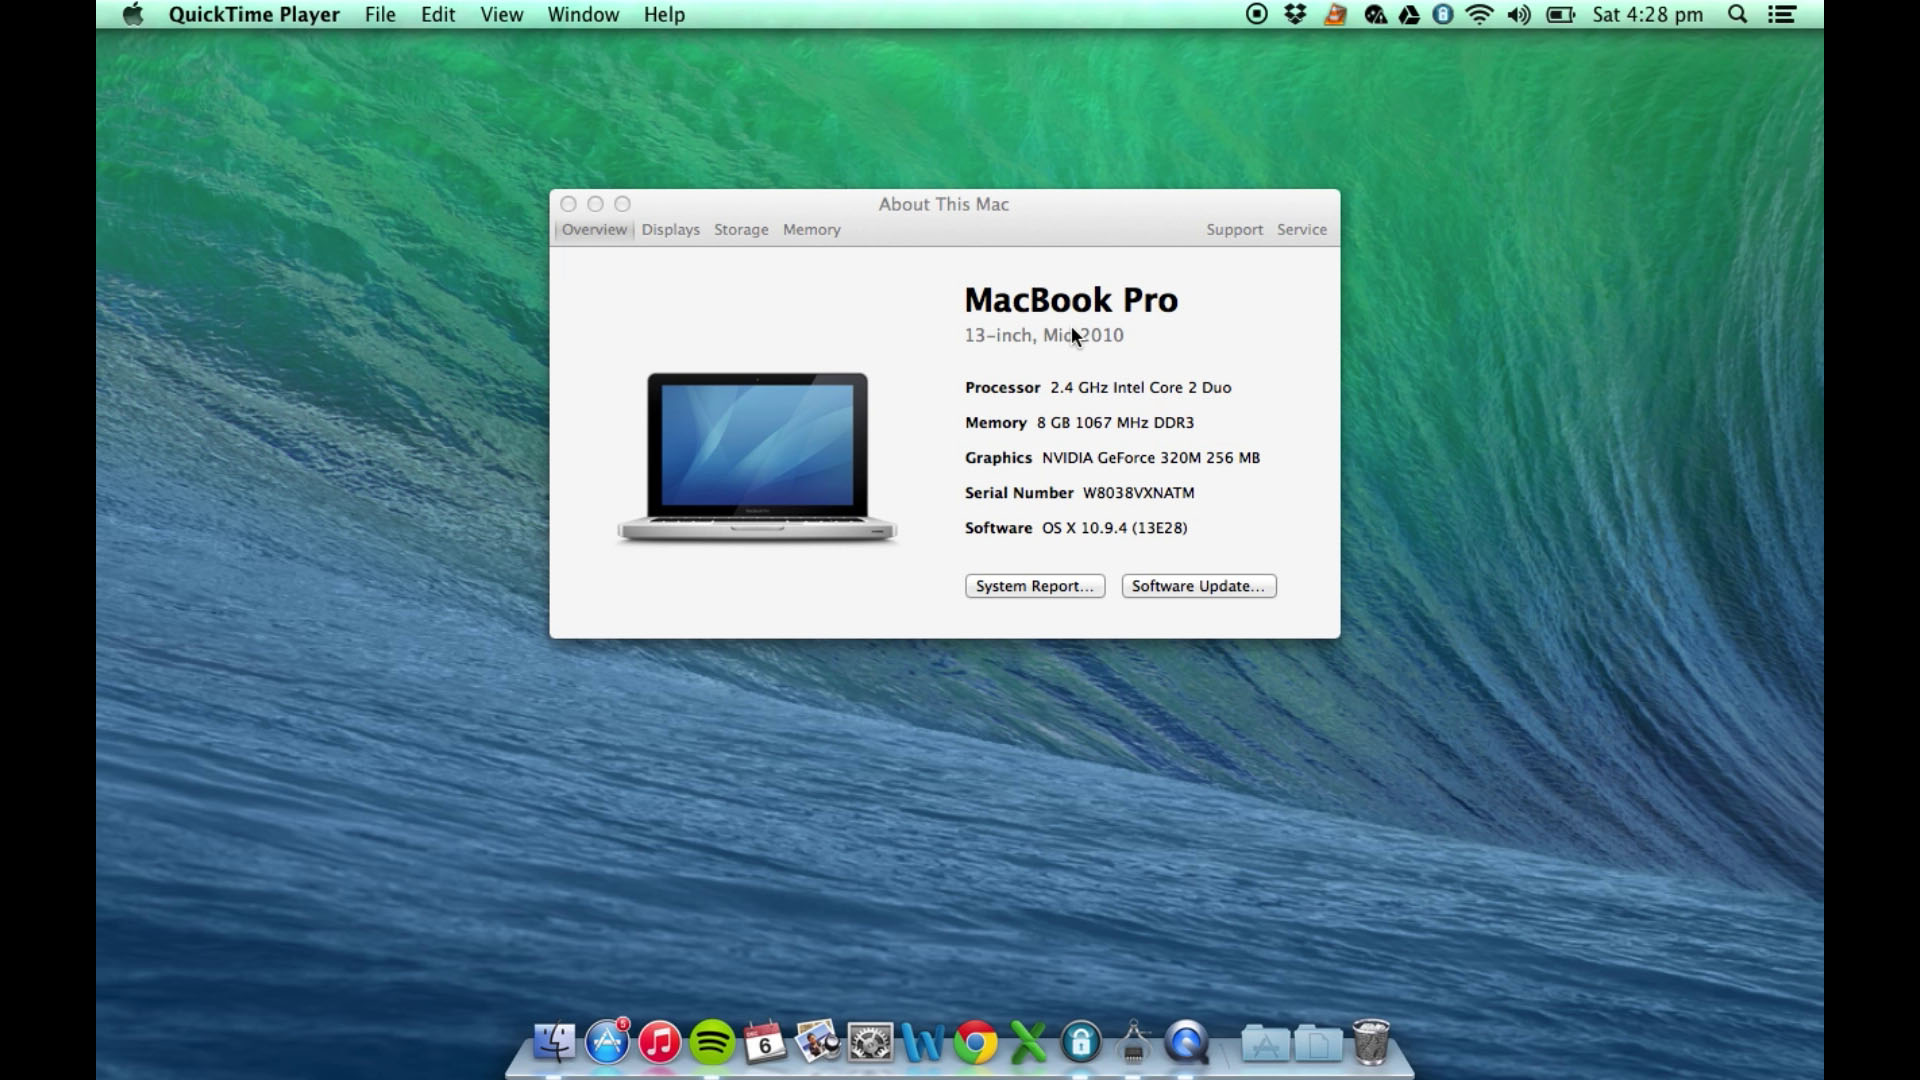Open the View menu
Viewport: 1920px width, 1080px height.
coord(502,14)
